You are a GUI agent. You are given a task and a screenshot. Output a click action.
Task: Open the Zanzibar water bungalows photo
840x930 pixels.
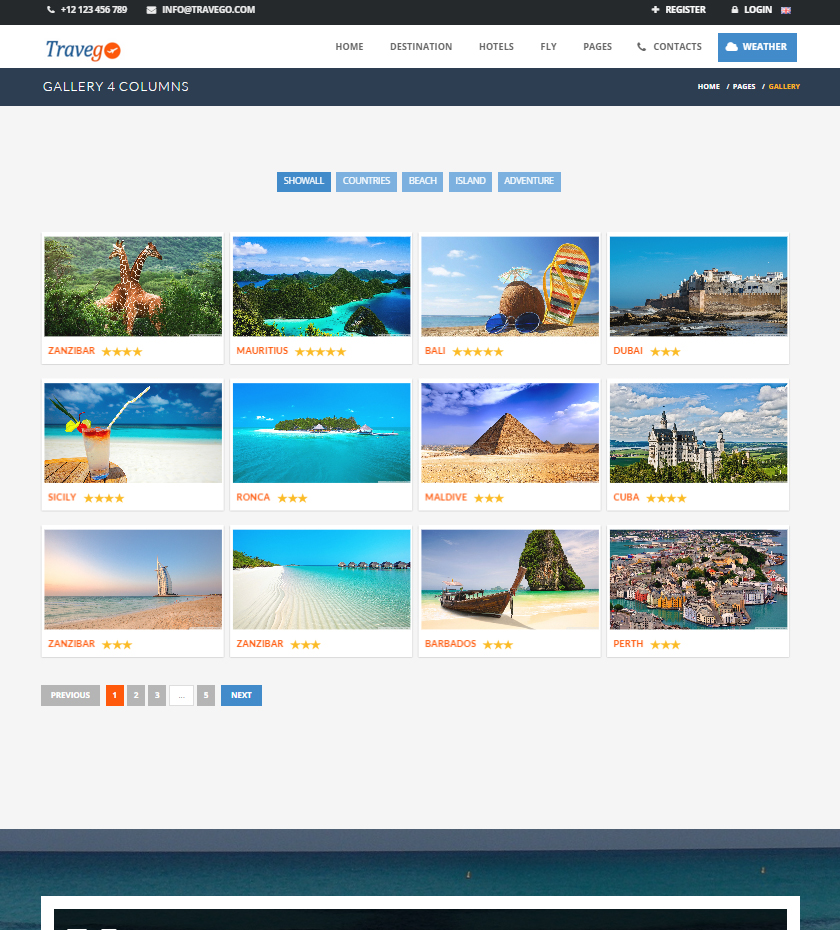[322, 579]
